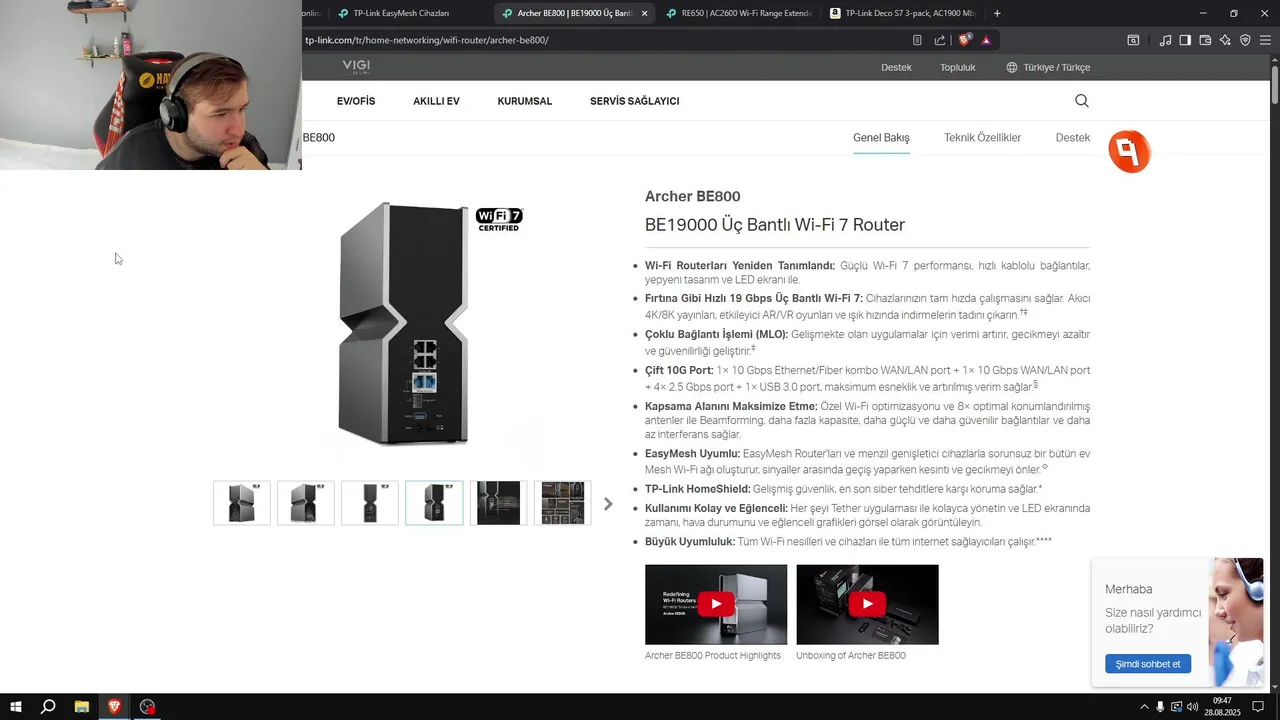This screenshot has height=720, width=1280.
Task: Click Destek link in top bar
Action: 896,68
